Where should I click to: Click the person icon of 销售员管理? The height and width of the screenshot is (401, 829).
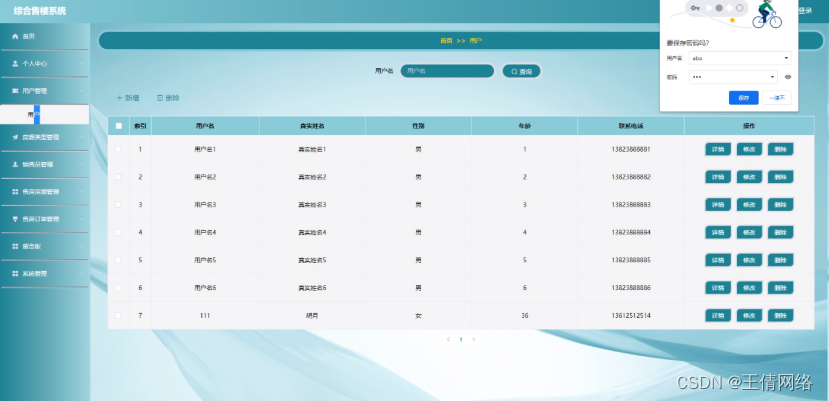15,165
